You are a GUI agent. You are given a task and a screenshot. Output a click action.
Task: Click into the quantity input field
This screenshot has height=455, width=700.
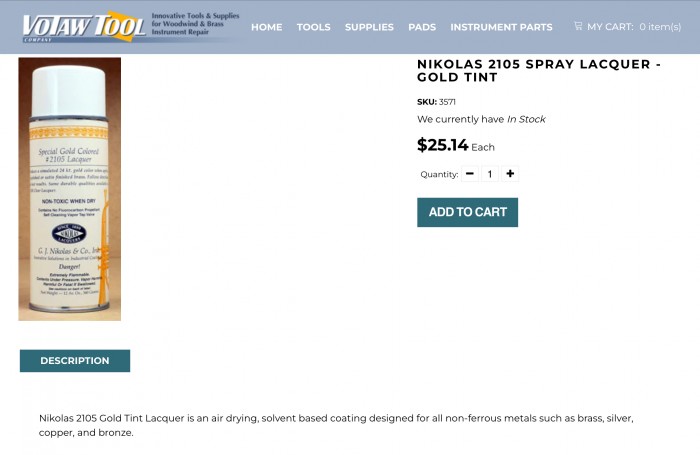point(490,174)
